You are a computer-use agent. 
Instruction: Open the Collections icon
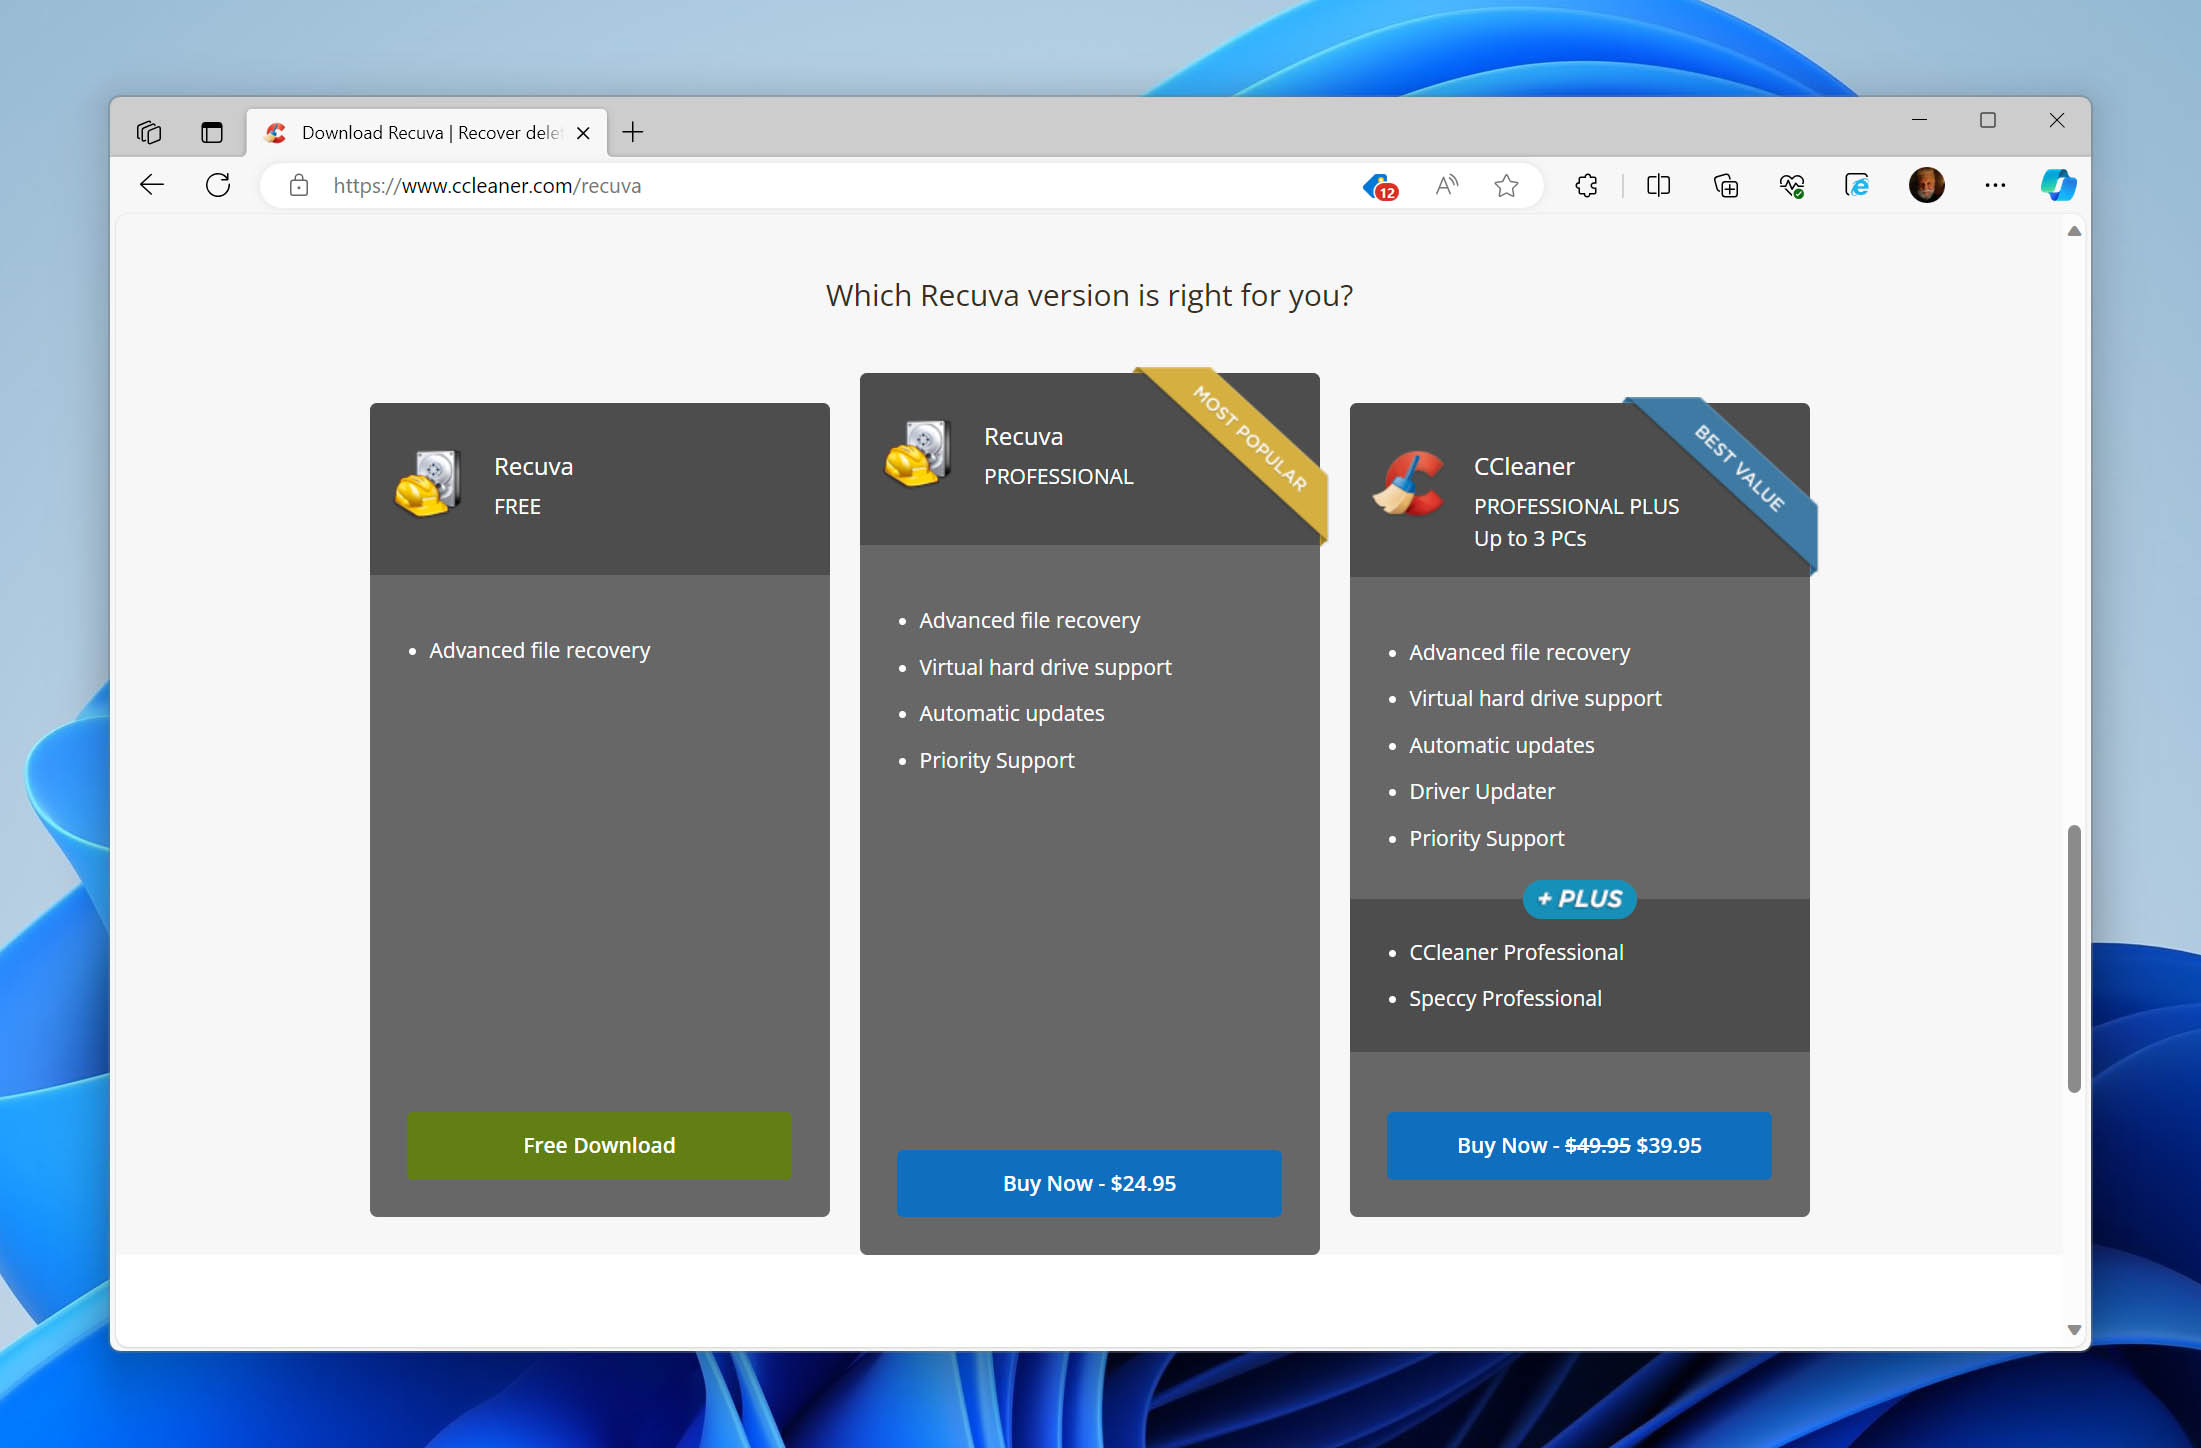click(1725, 185)
